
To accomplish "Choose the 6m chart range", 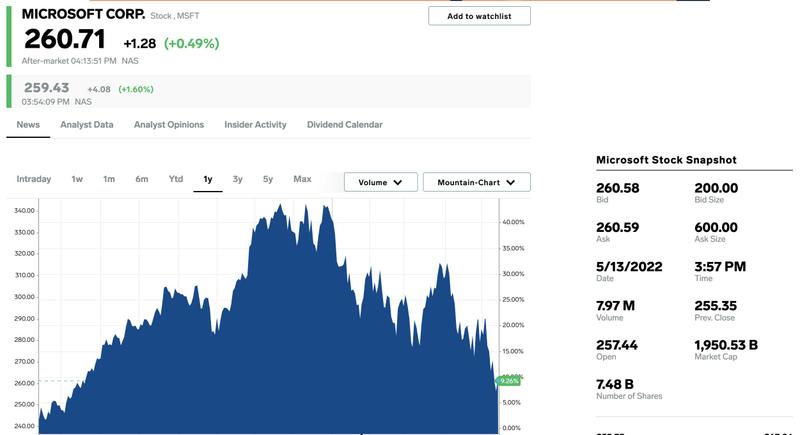I will pyautogui.click(x=141, y=179).
